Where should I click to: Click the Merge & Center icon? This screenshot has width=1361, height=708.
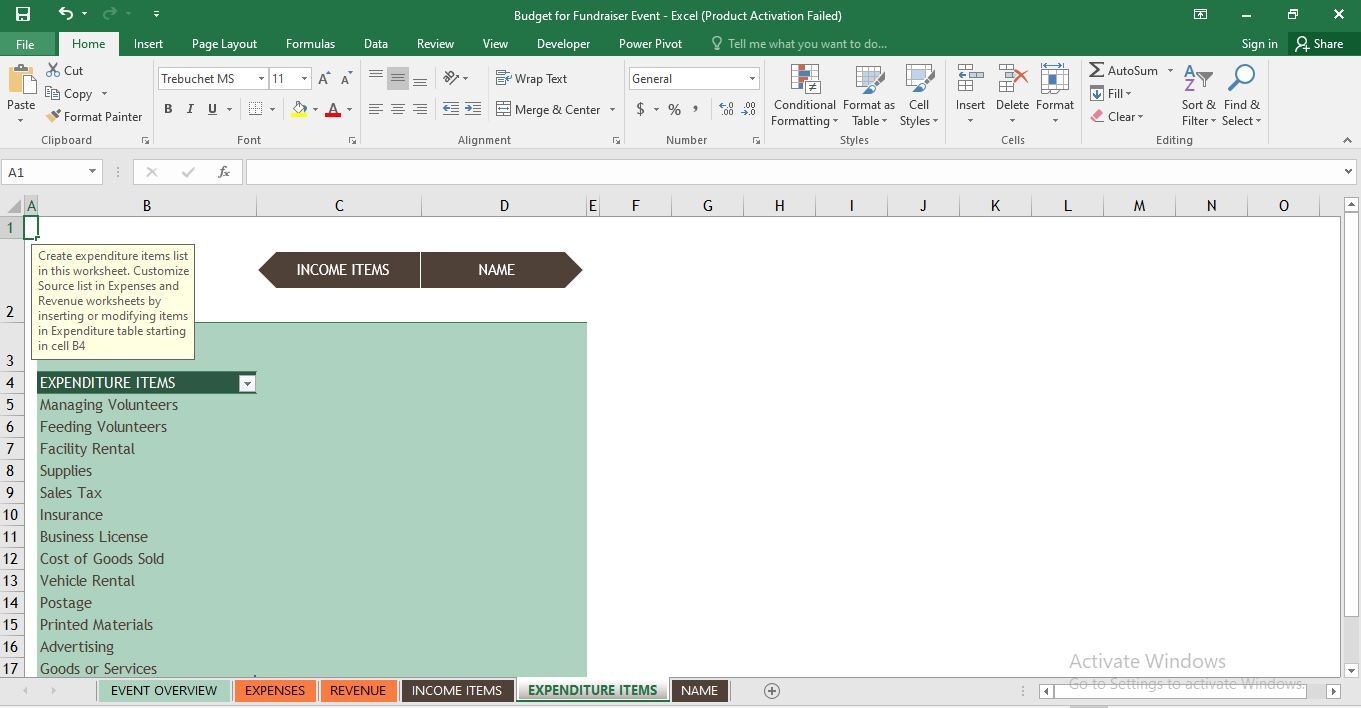[x=503, y=109]
